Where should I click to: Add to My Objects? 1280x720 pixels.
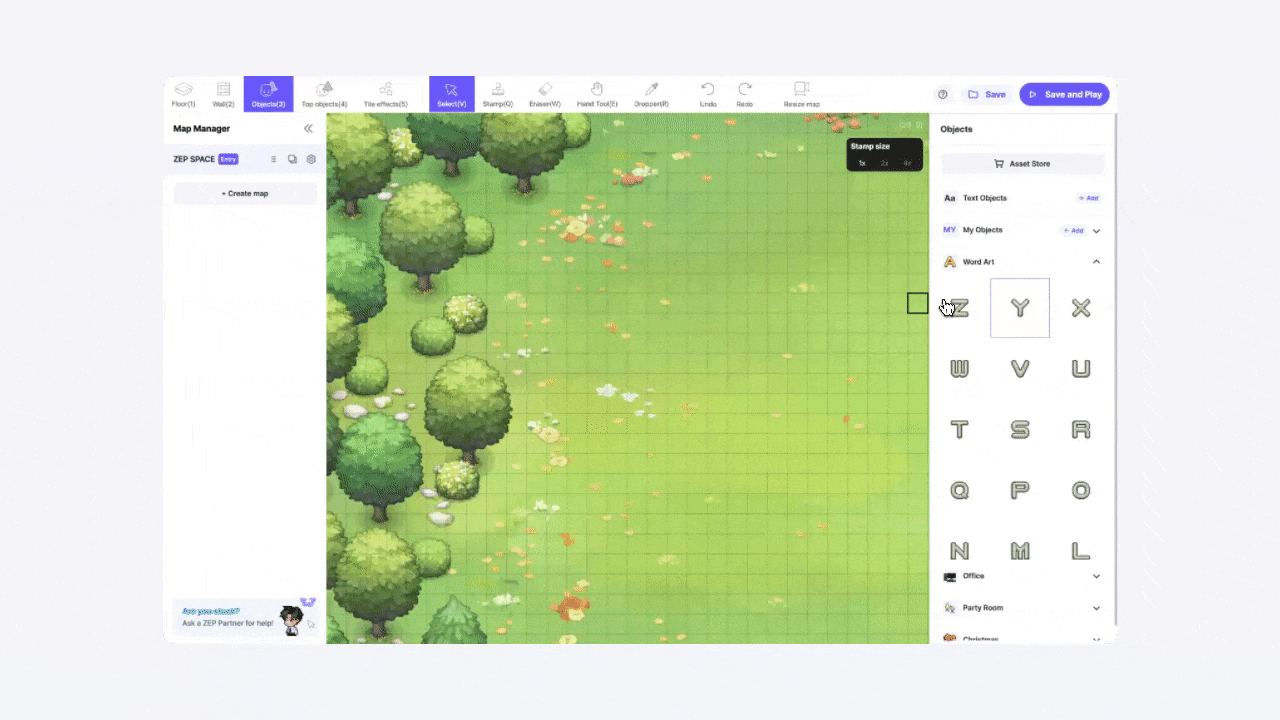(x=1072, y=230)
